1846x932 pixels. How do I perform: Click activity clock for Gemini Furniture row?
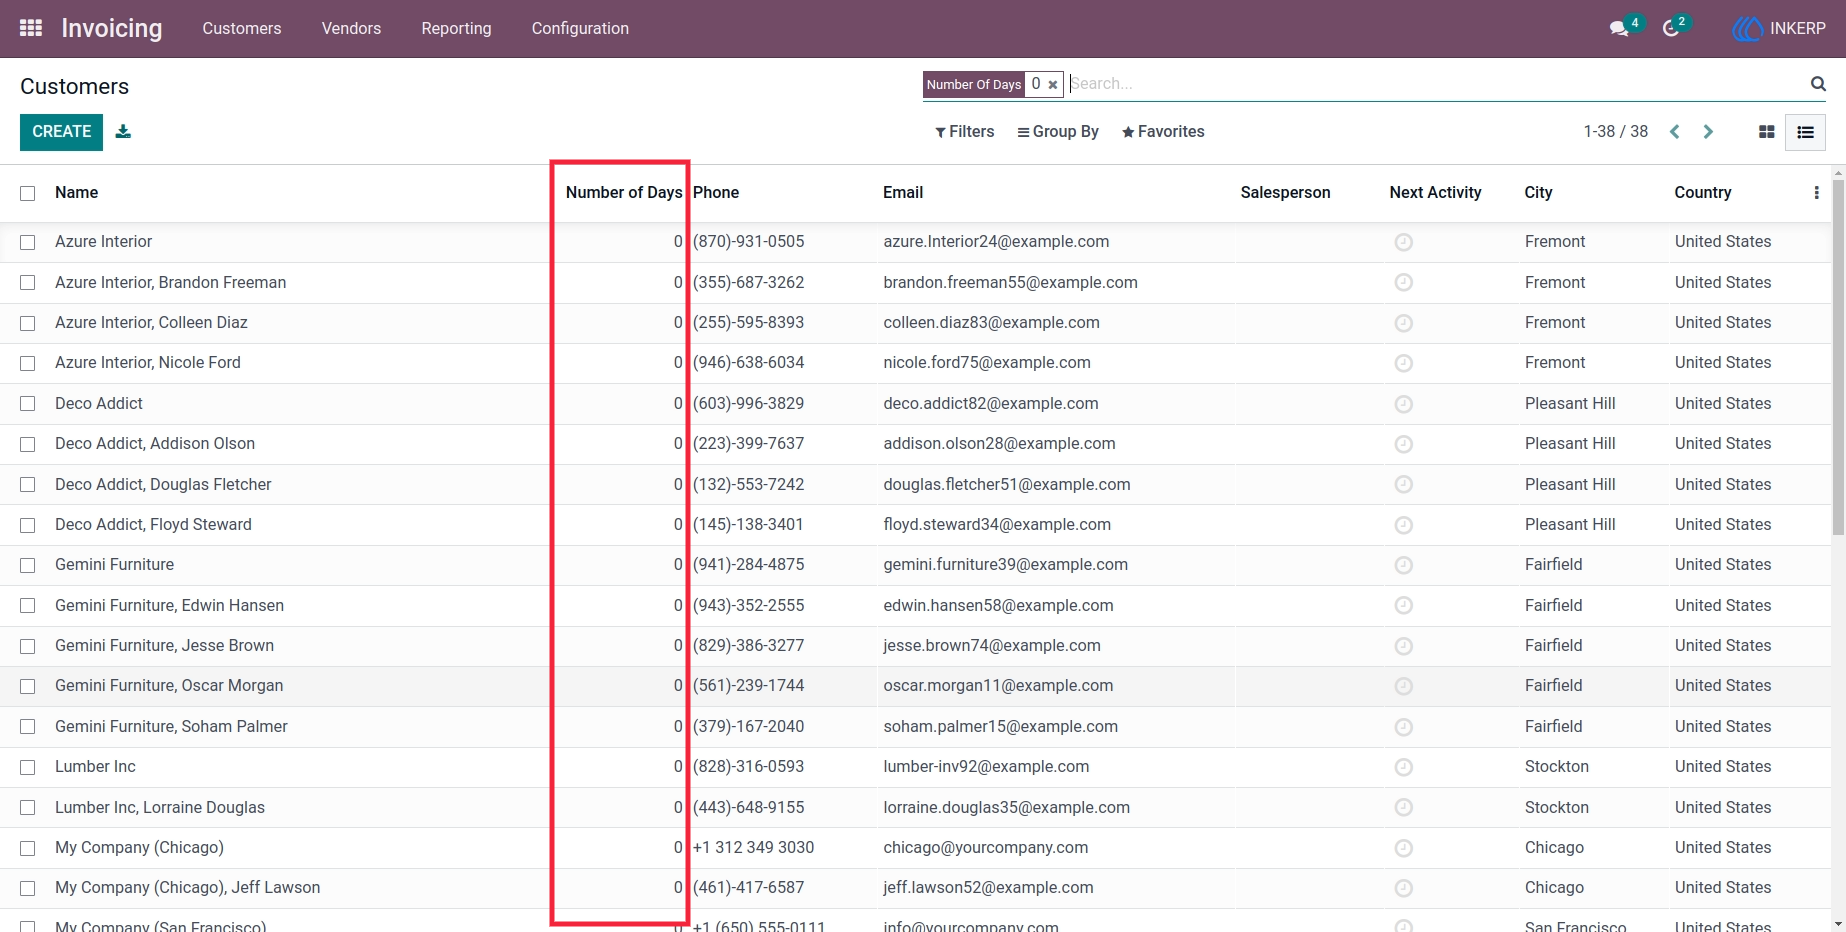(x=1404, y=565)
